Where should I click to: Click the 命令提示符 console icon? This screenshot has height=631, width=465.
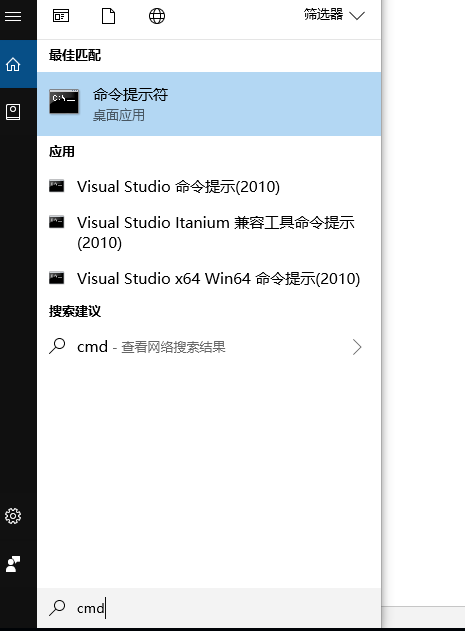64,101
